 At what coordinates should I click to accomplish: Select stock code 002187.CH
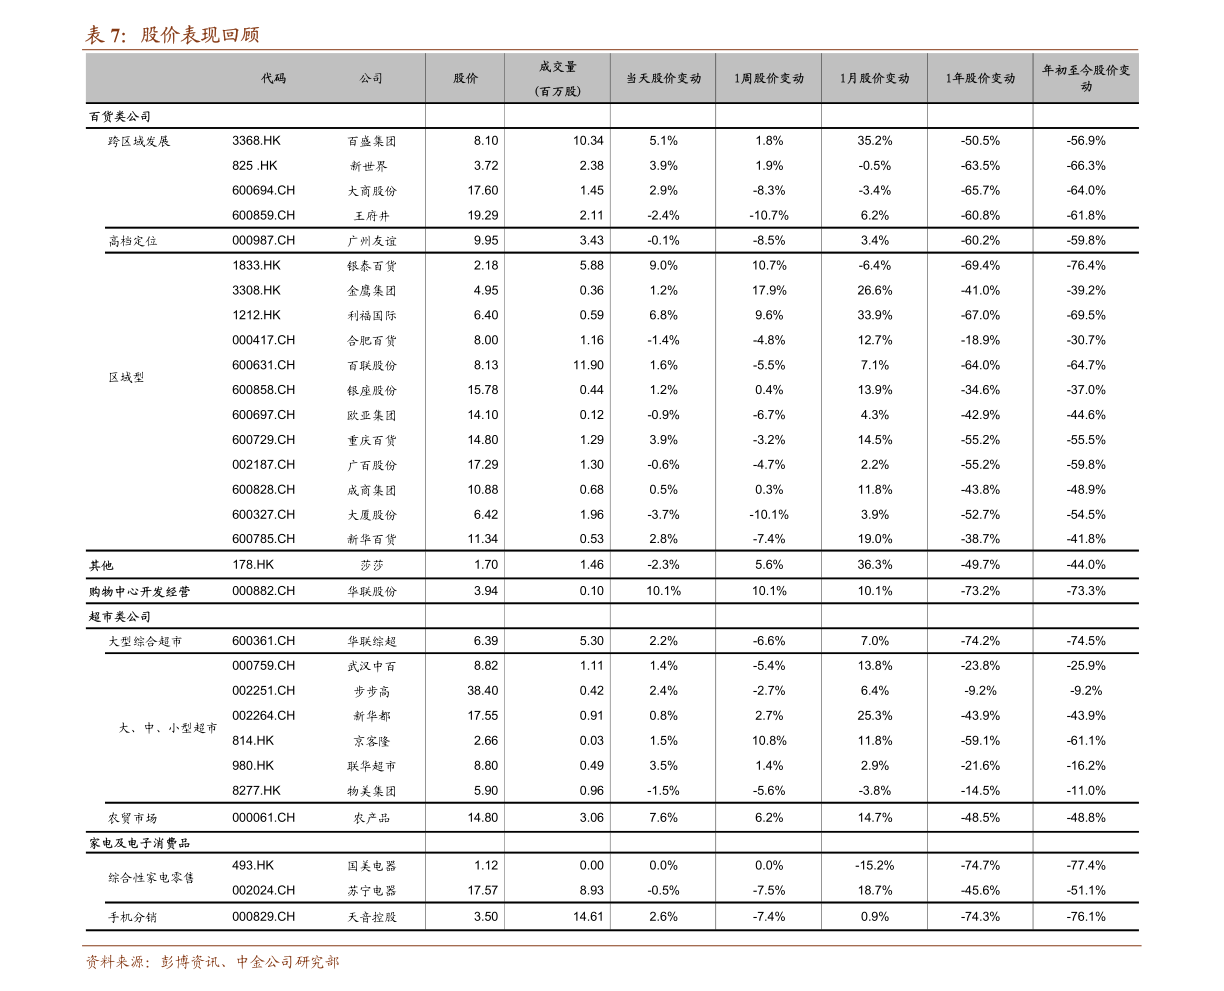[x=263, y=465]
